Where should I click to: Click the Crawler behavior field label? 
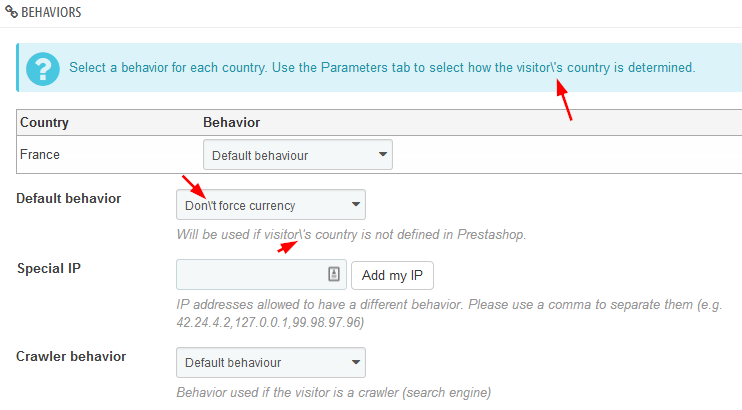(71, 355)
